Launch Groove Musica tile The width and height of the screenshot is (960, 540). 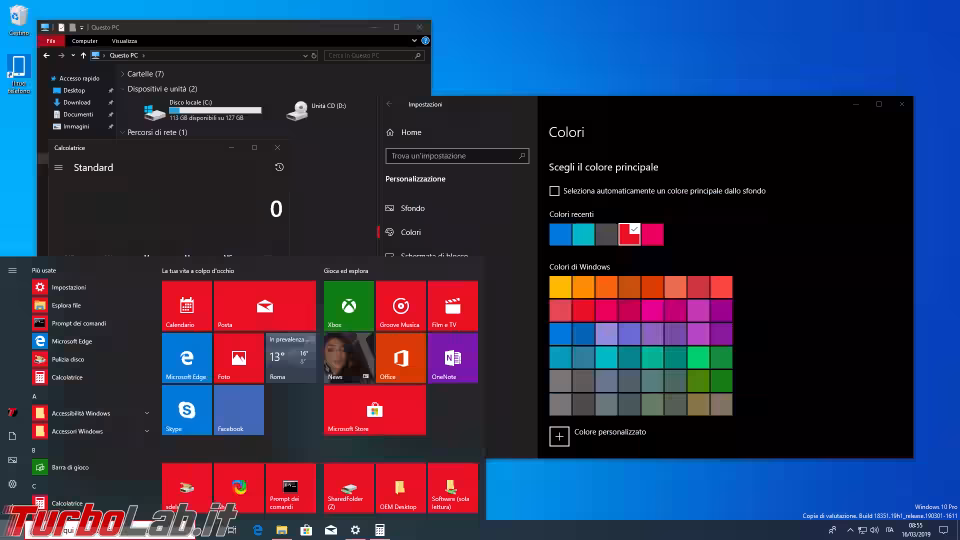[400, 305]
